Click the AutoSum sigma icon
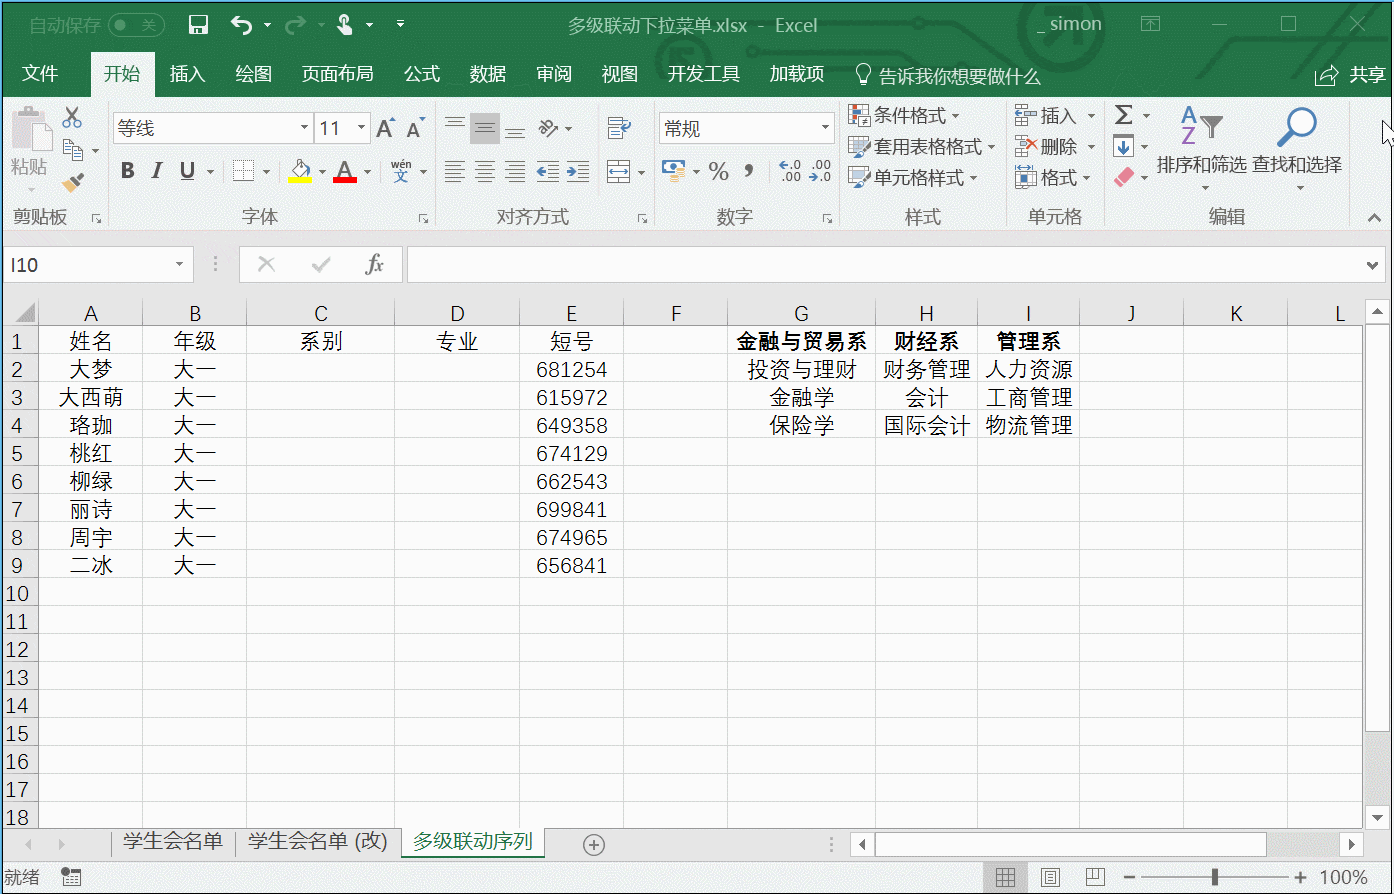 [1124, 115]
